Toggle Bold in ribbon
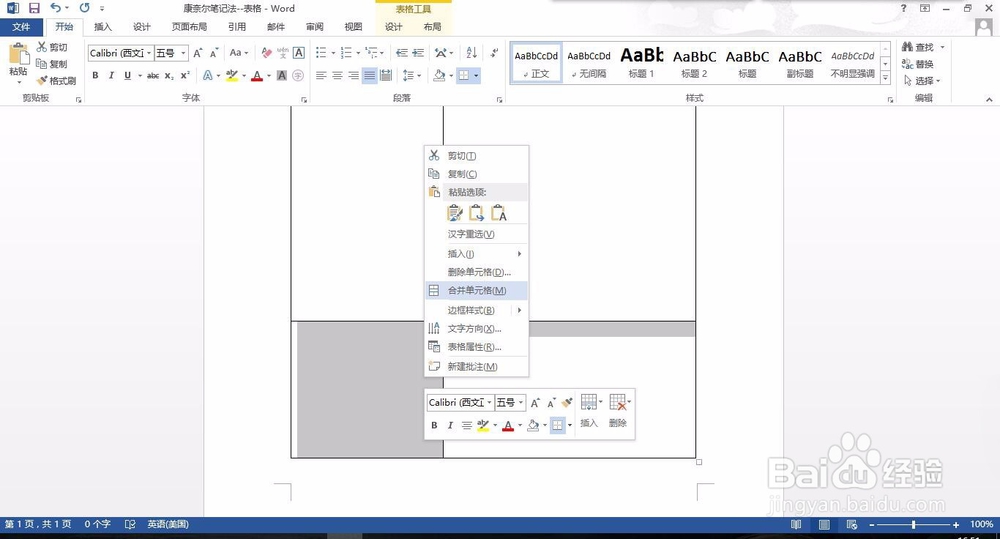The image size is (1000, 539). point(95,75)
